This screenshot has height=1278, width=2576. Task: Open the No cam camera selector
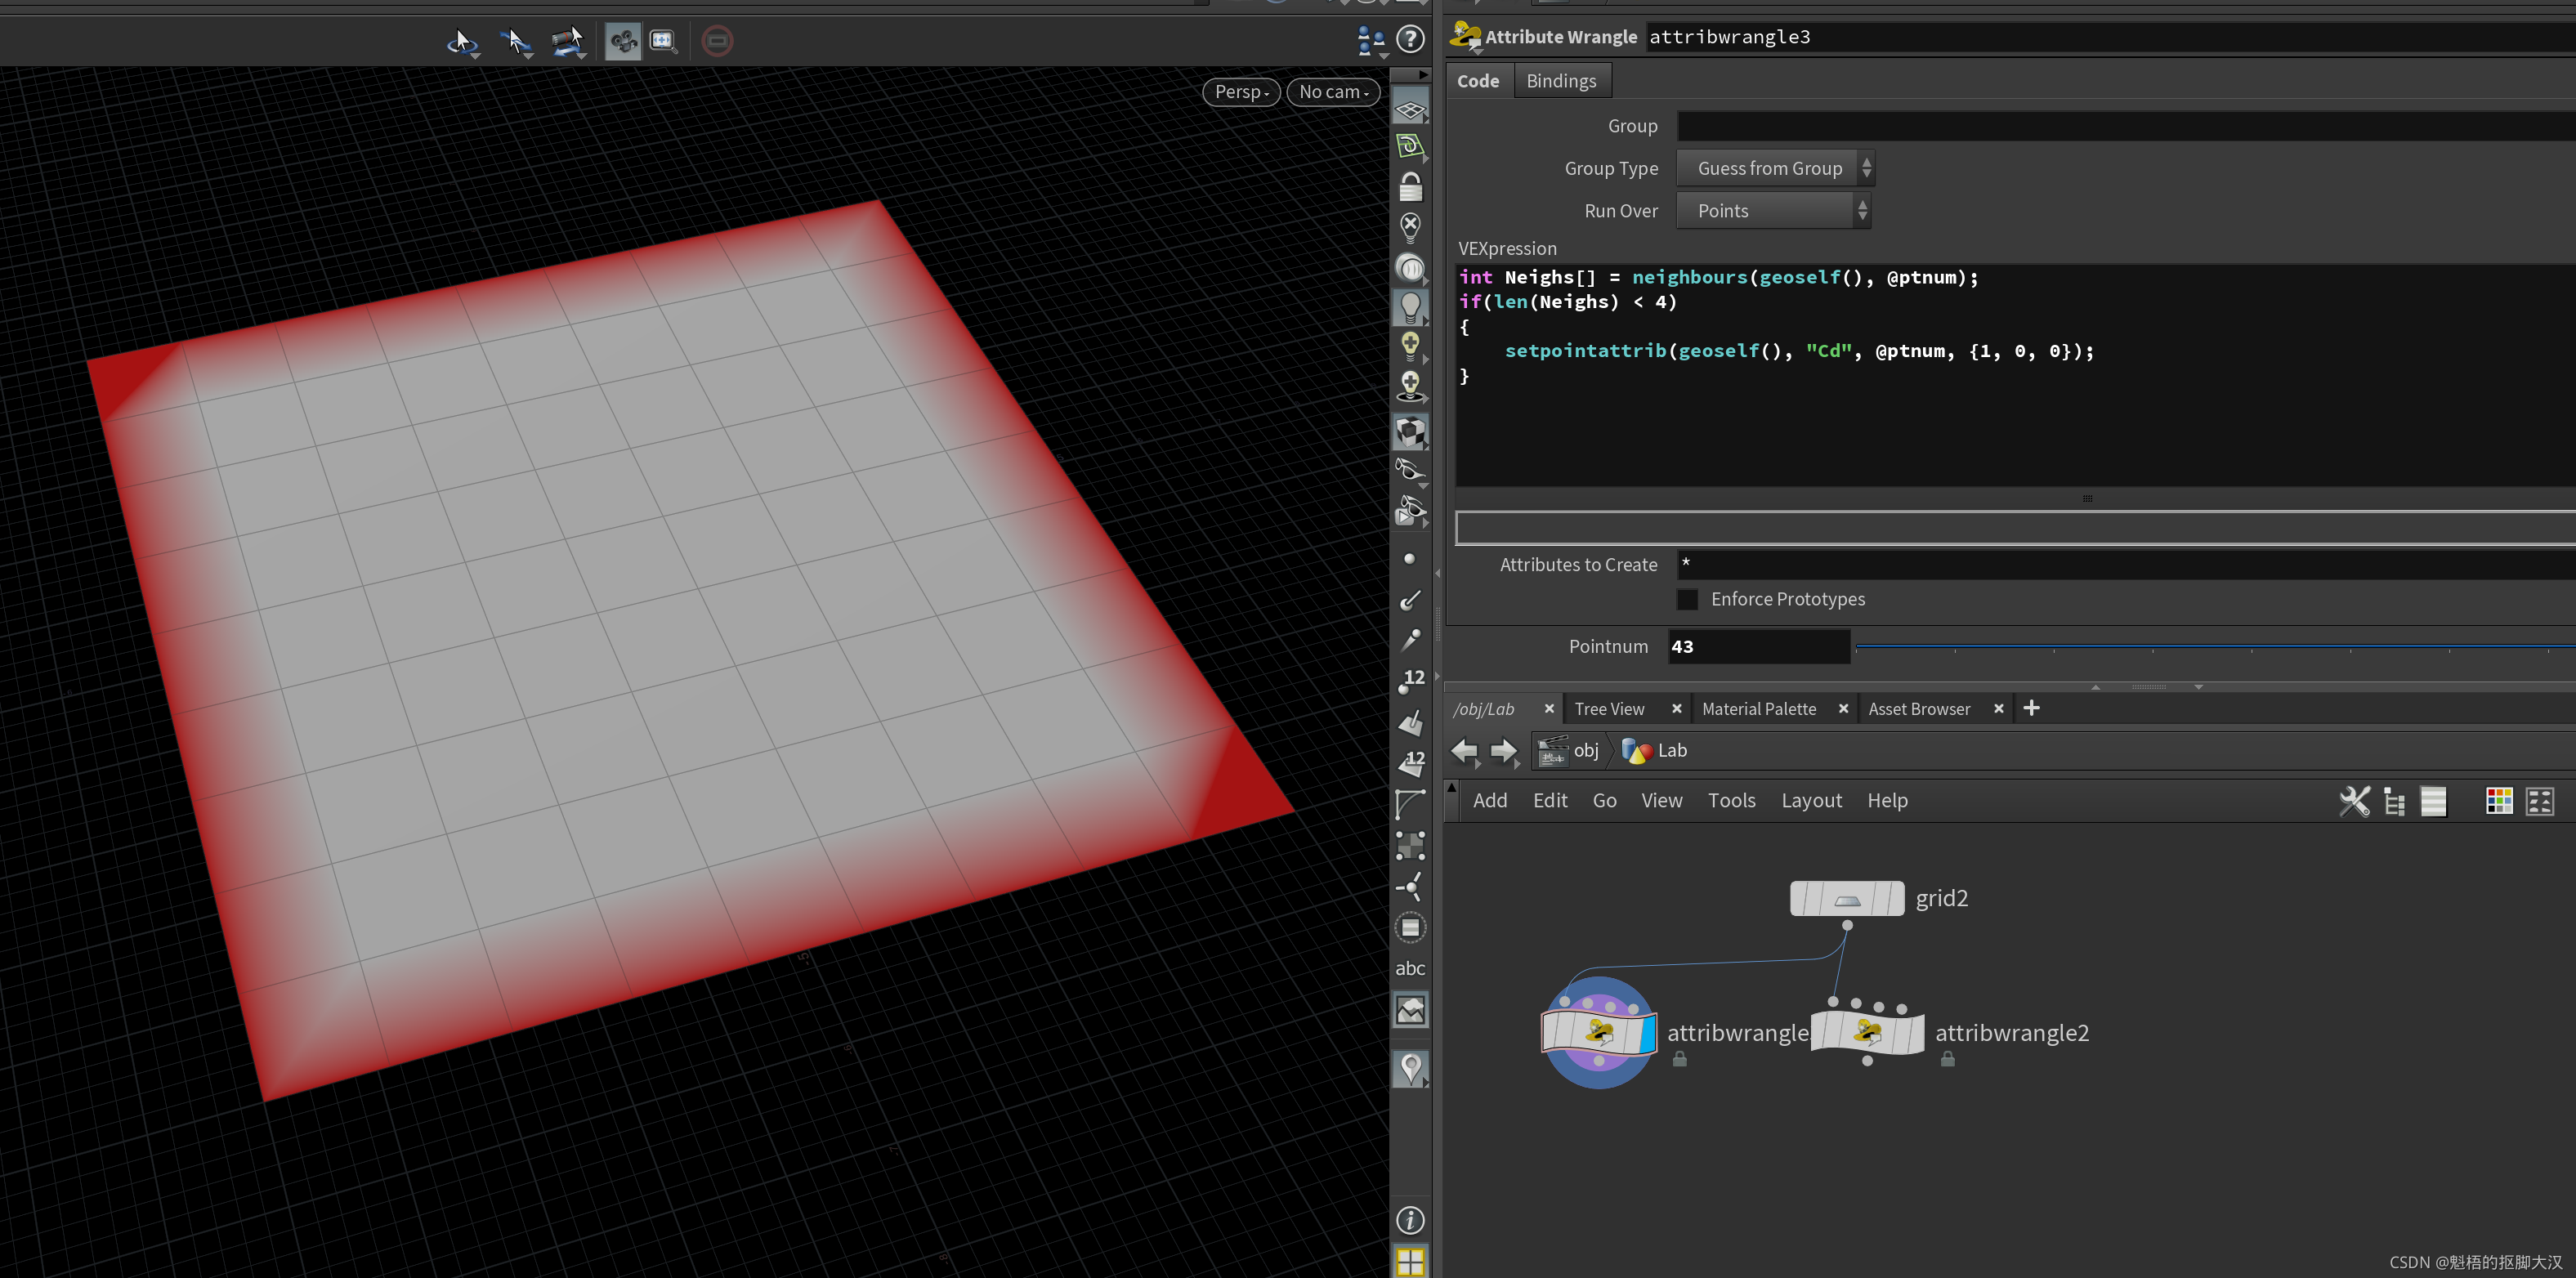(x=1332, y=92)
